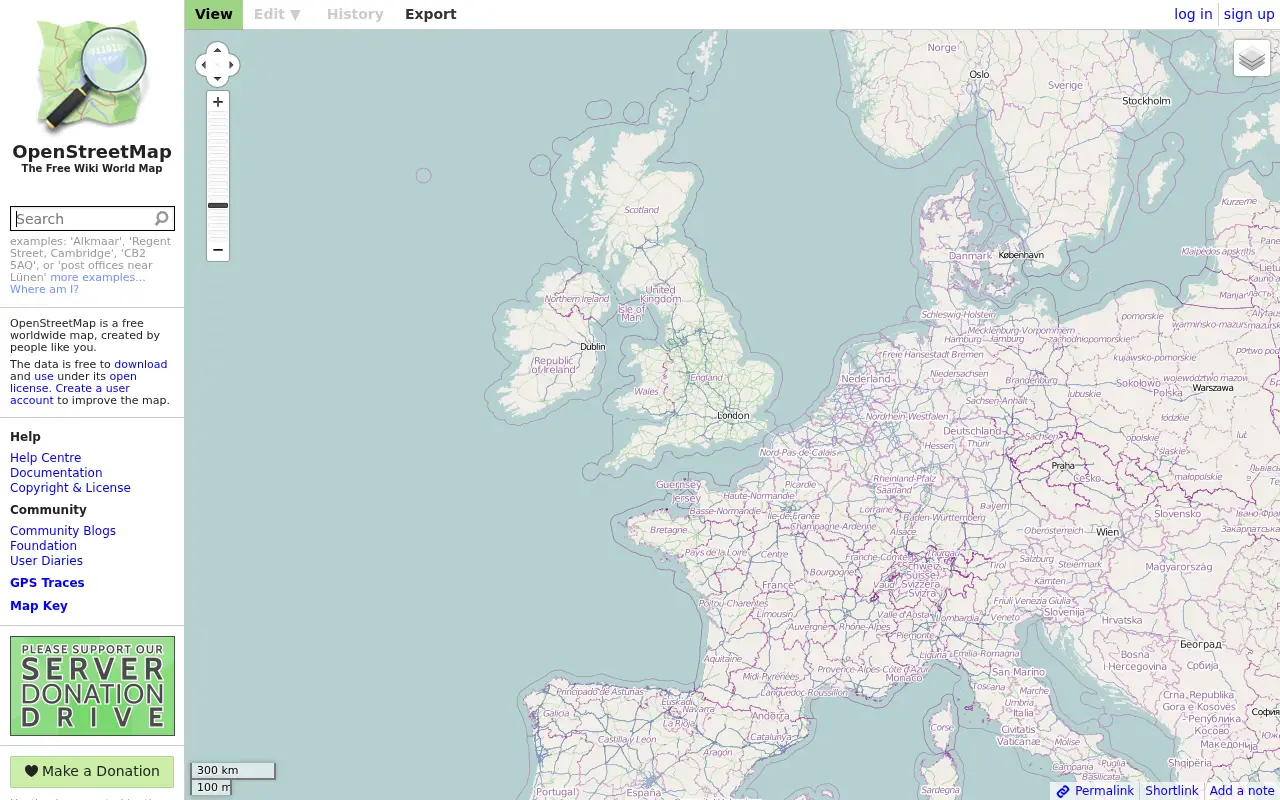The width and height of the screenshot is (1280, 800).
Task: Click the Make a Donation button
Action: 92,771
